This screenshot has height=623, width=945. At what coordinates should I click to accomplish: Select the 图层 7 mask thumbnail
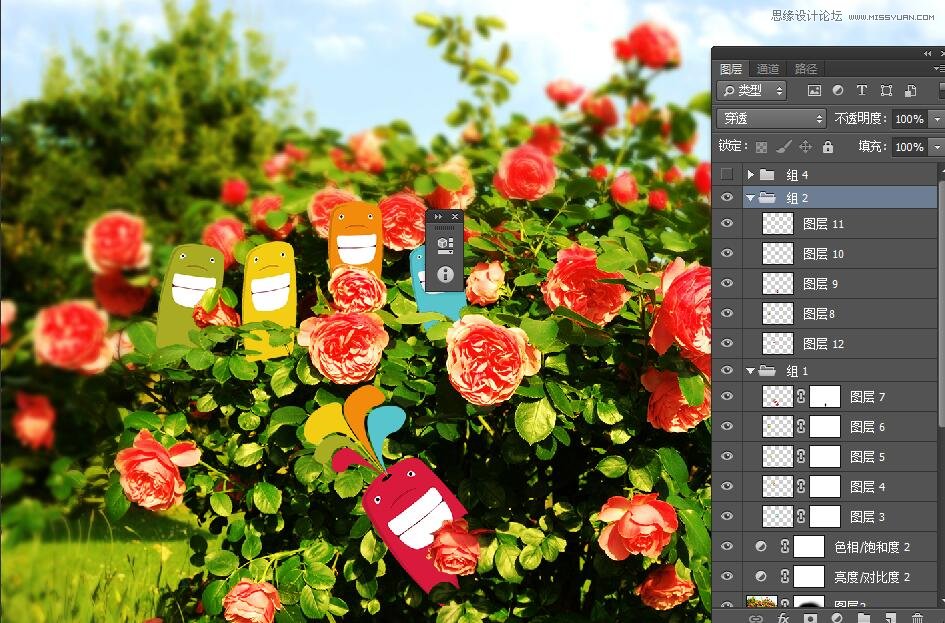tap(824, 396)
